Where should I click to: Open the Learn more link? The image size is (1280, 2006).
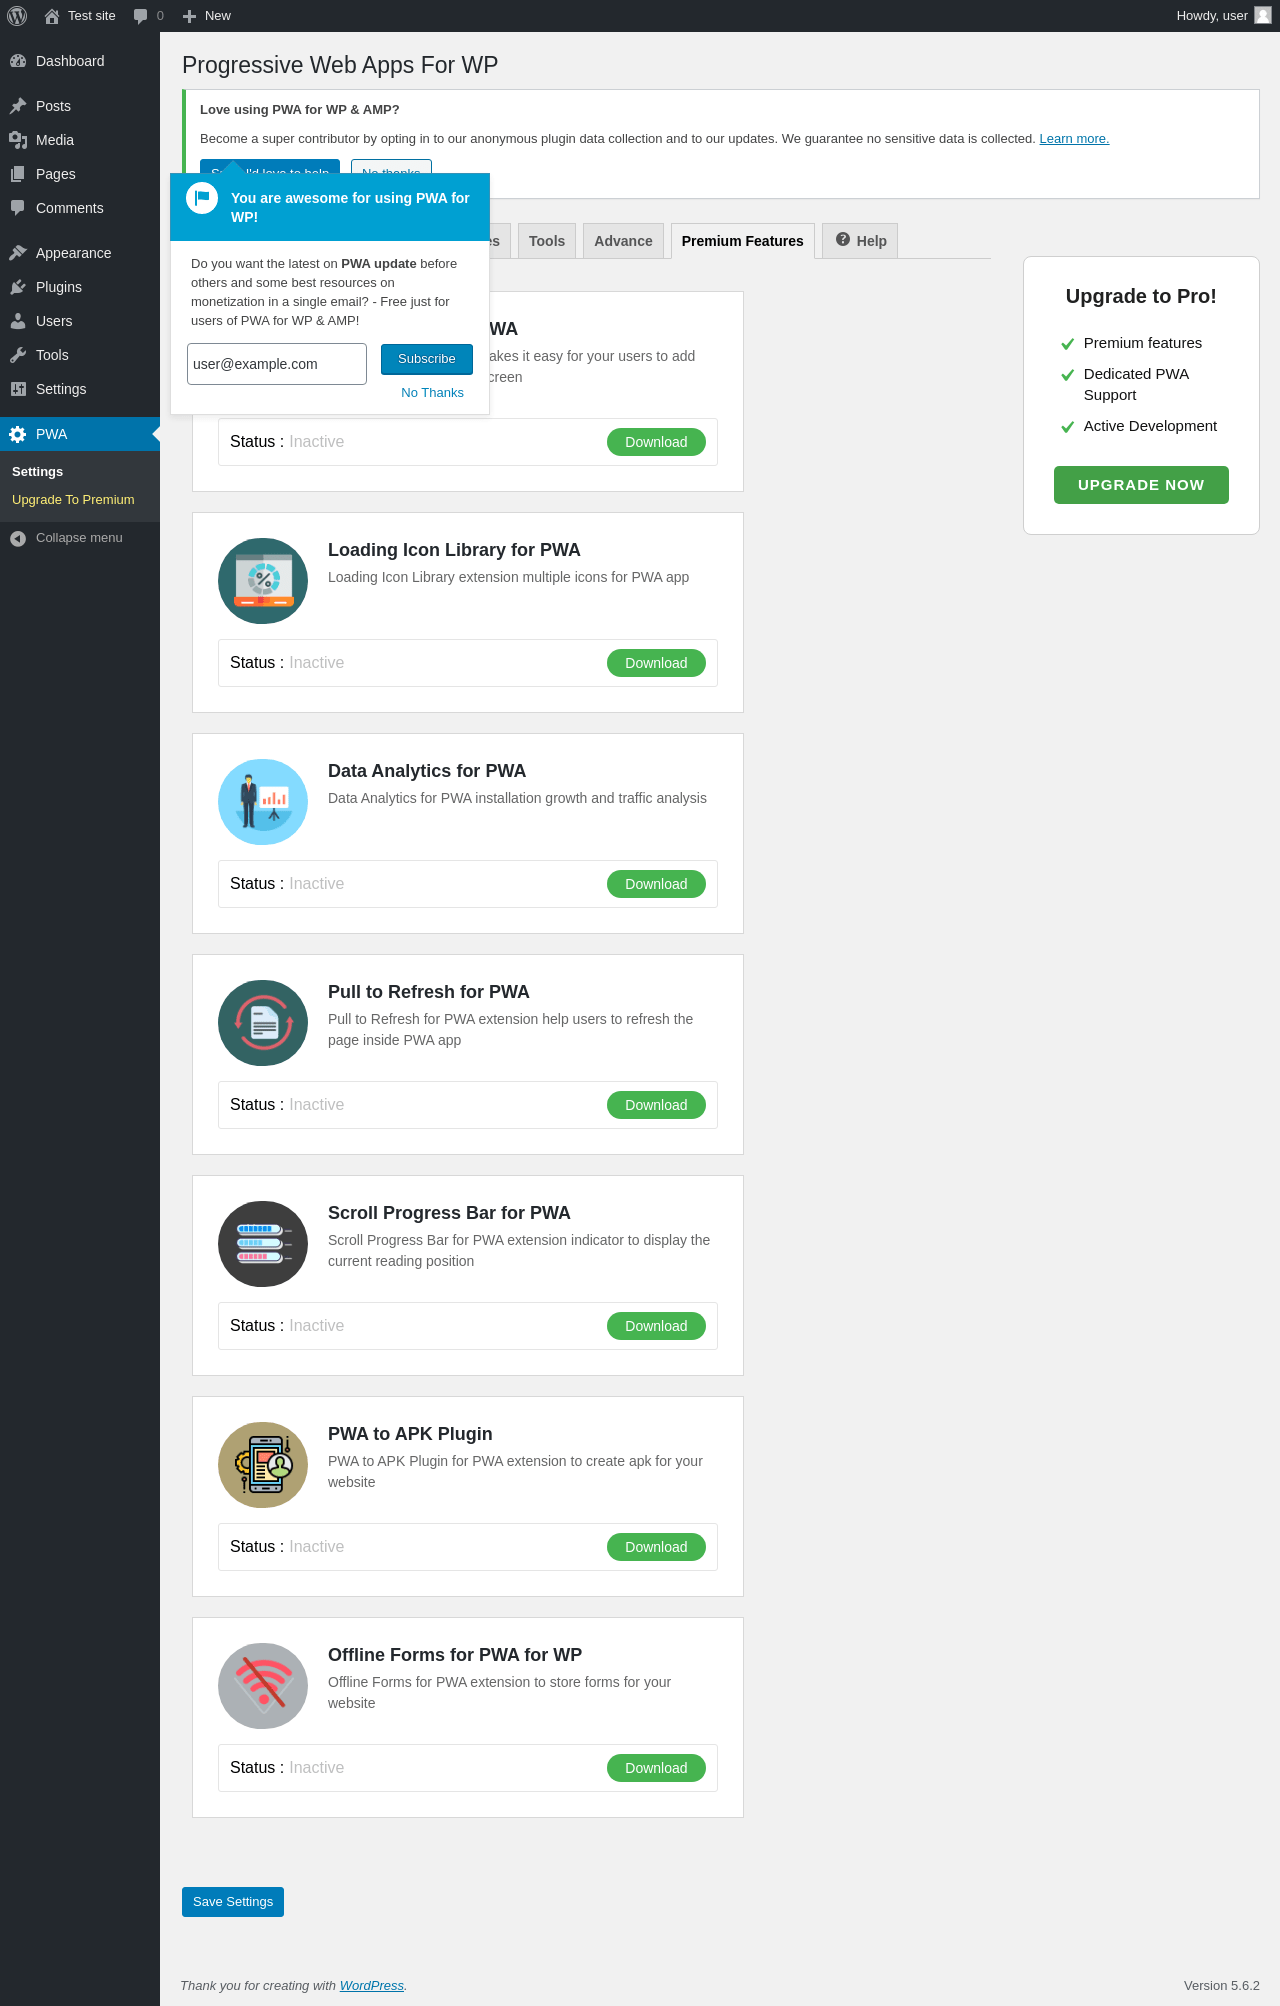pyautogui.click(x=1074, y=139)
